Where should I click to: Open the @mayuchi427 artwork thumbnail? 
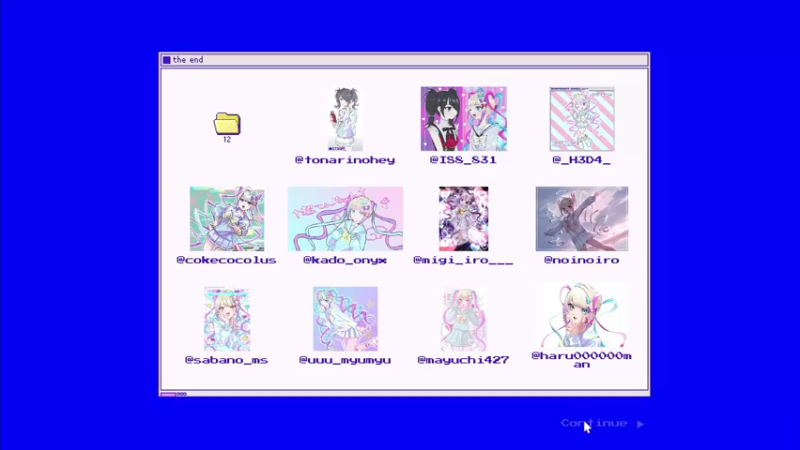(x=464, y=319)
